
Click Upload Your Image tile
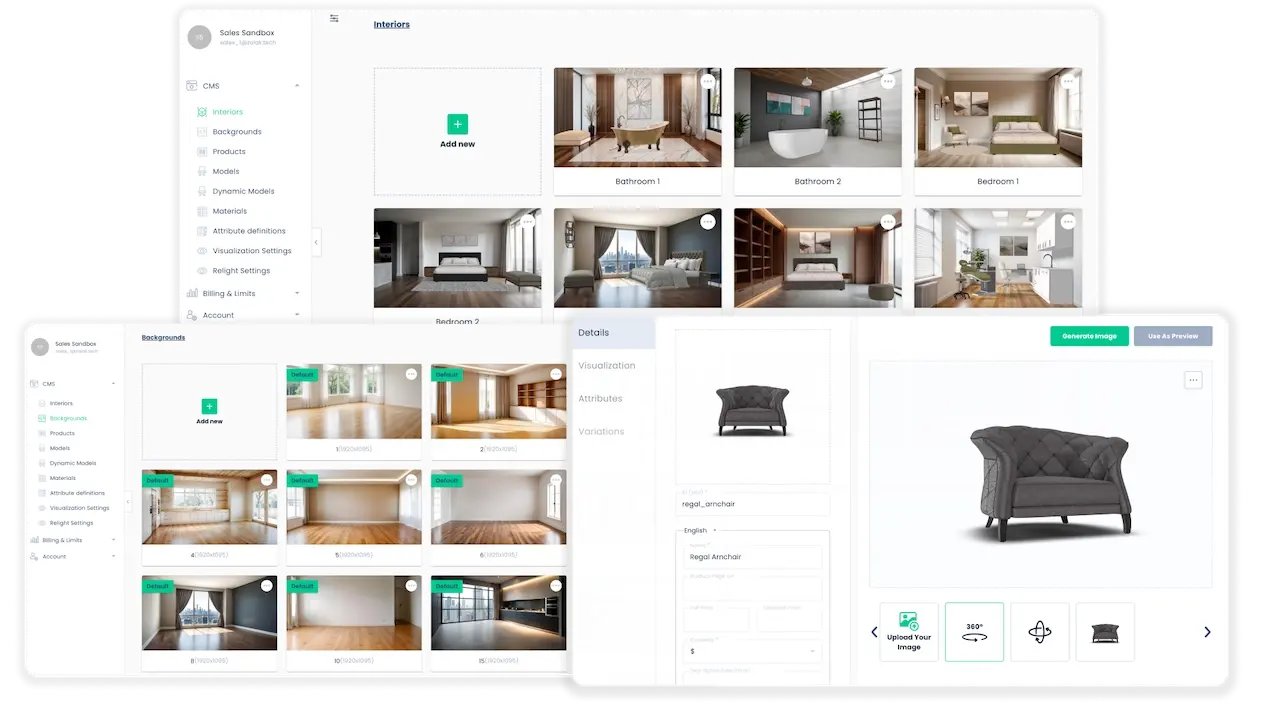909,632
